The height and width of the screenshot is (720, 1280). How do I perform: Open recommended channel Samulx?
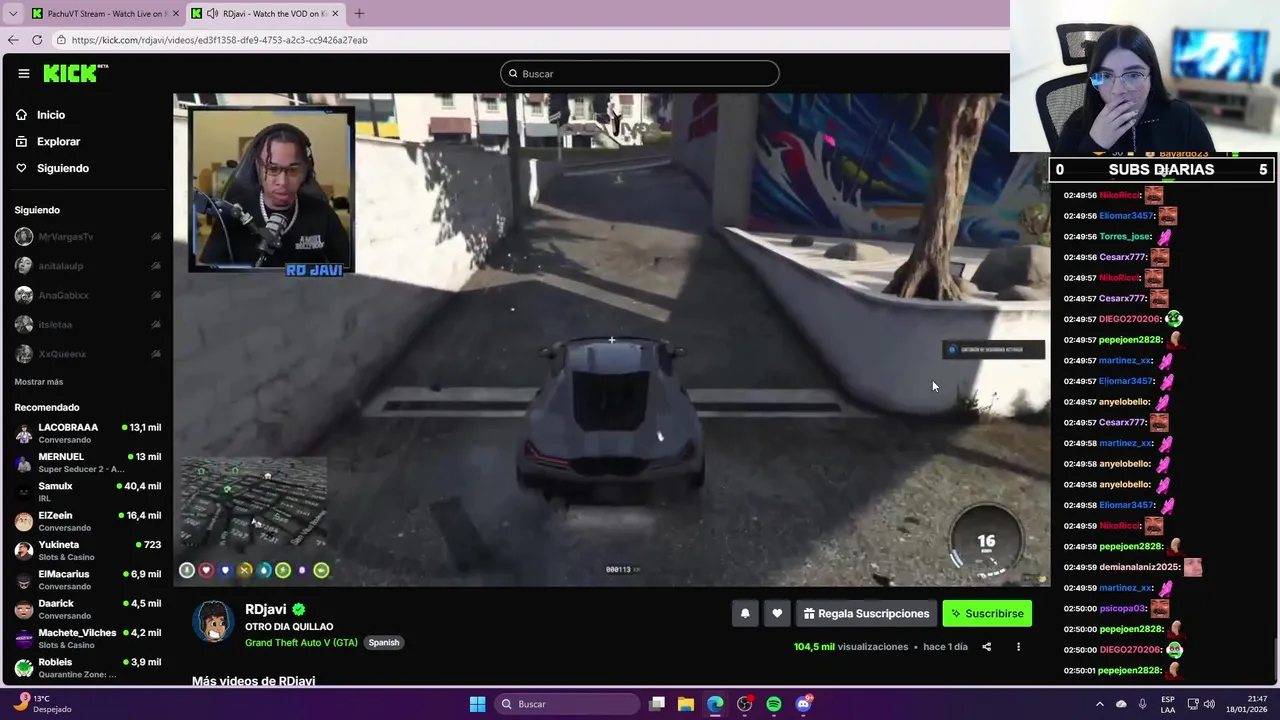pyautogui.click(x=87, y=491)
